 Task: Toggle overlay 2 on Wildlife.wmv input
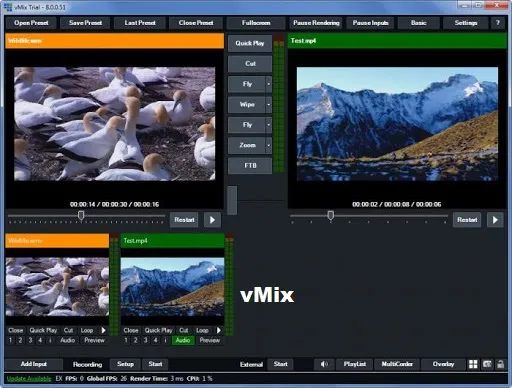(20, 340)
